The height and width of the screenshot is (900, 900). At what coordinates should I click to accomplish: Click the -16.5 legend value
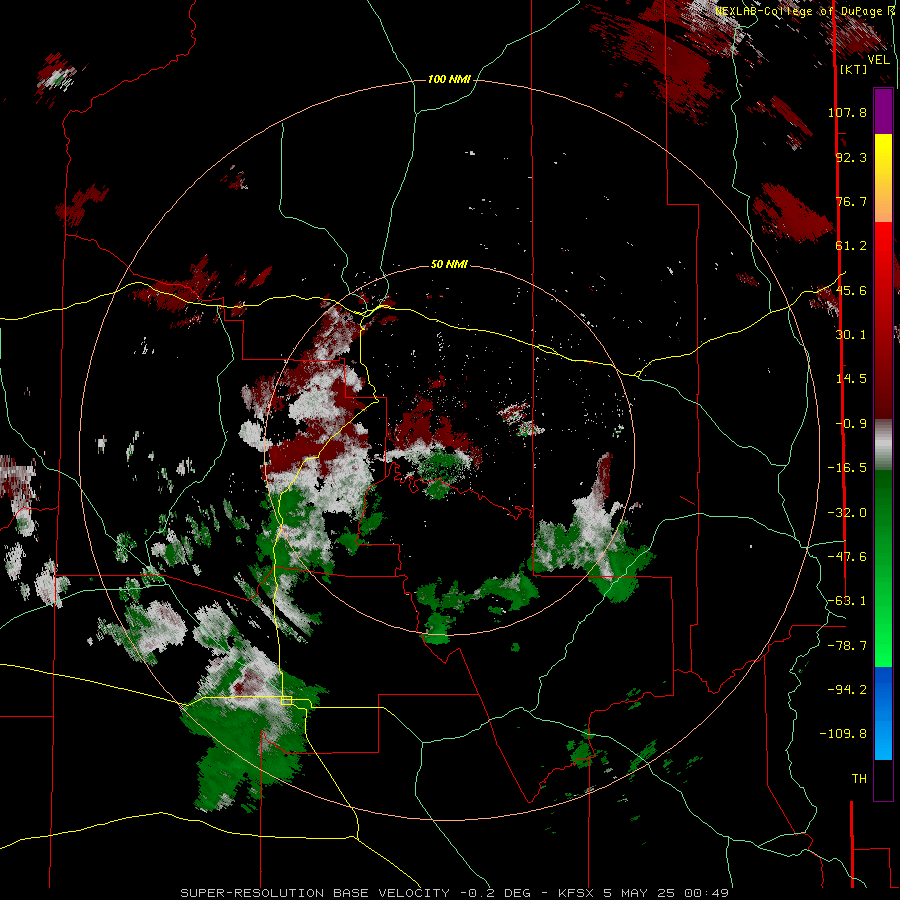point(847,468)
